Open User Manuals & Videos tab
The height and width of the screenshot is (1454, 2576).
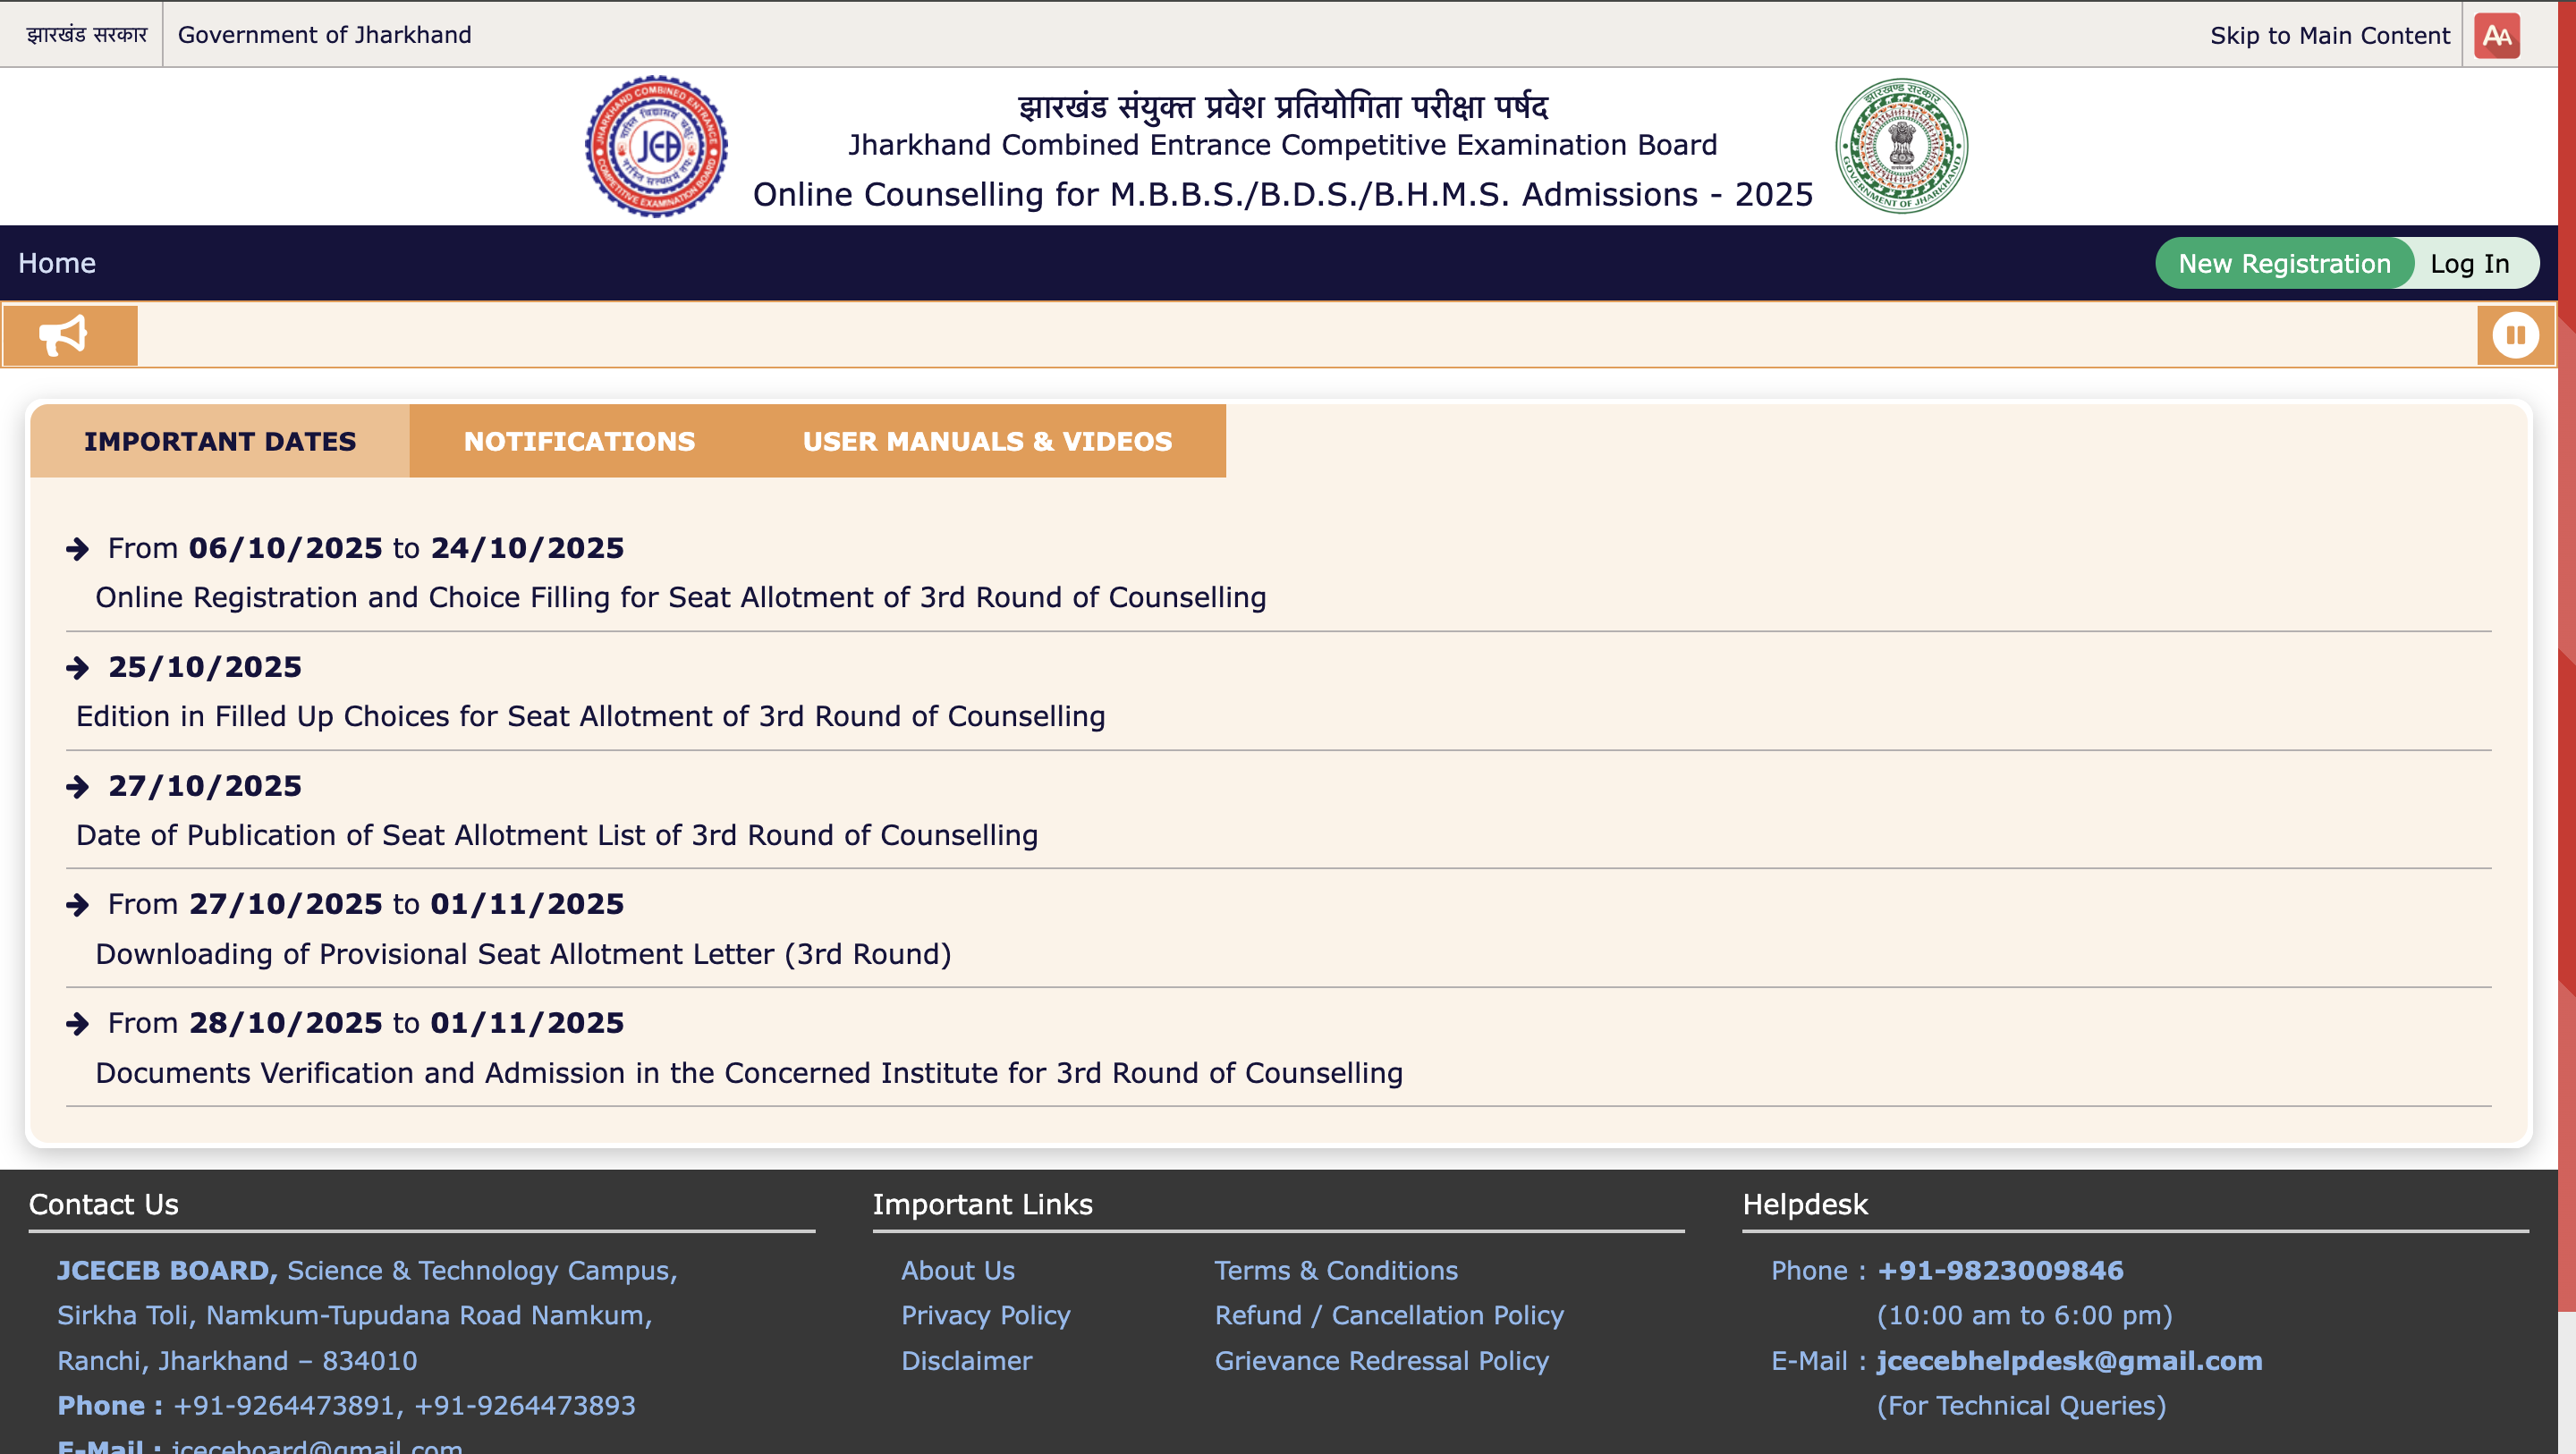(x=986, y=441)
